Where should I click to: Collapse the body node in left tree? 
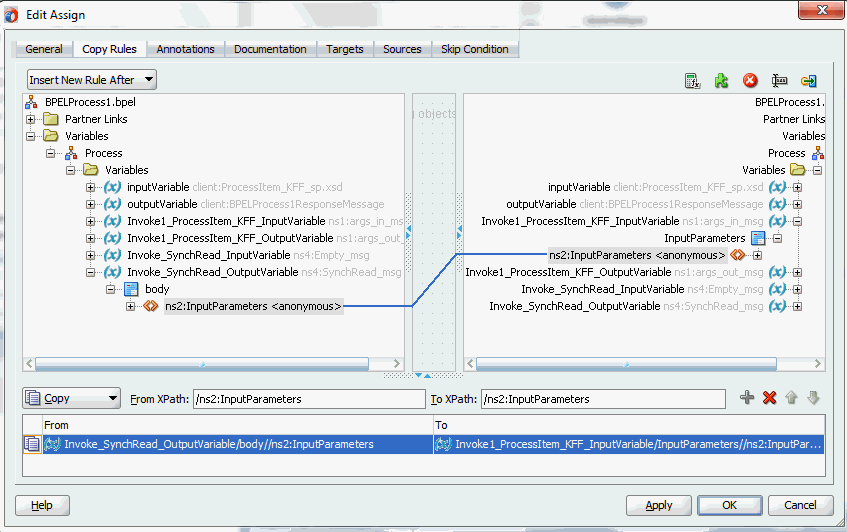110,289
